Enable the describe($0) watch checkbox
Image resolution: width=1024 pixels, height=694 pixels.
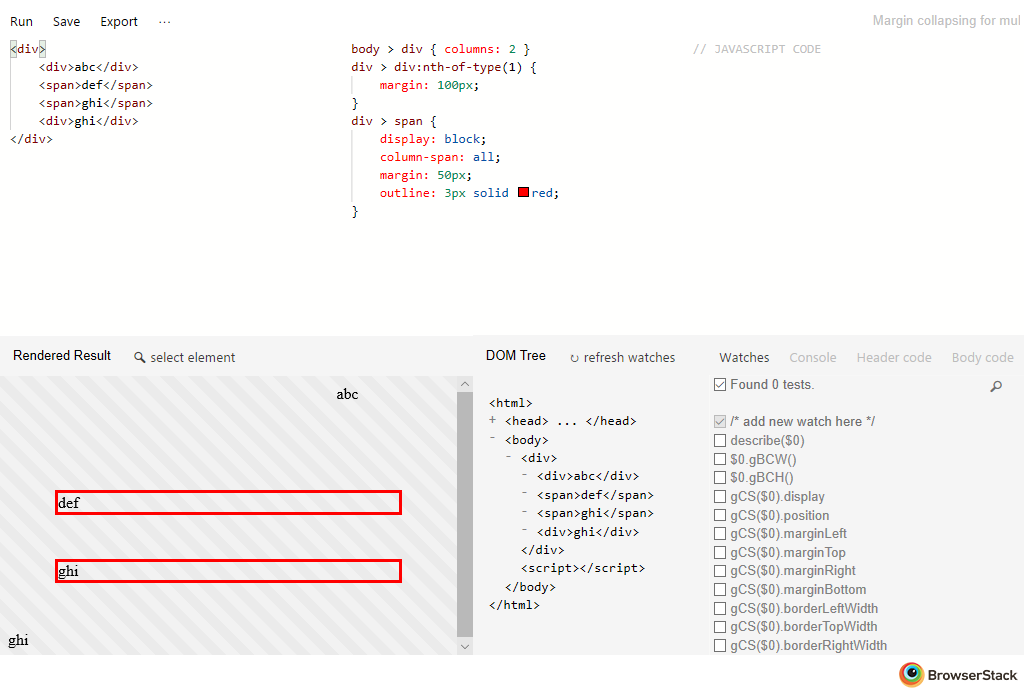(720, 441)
